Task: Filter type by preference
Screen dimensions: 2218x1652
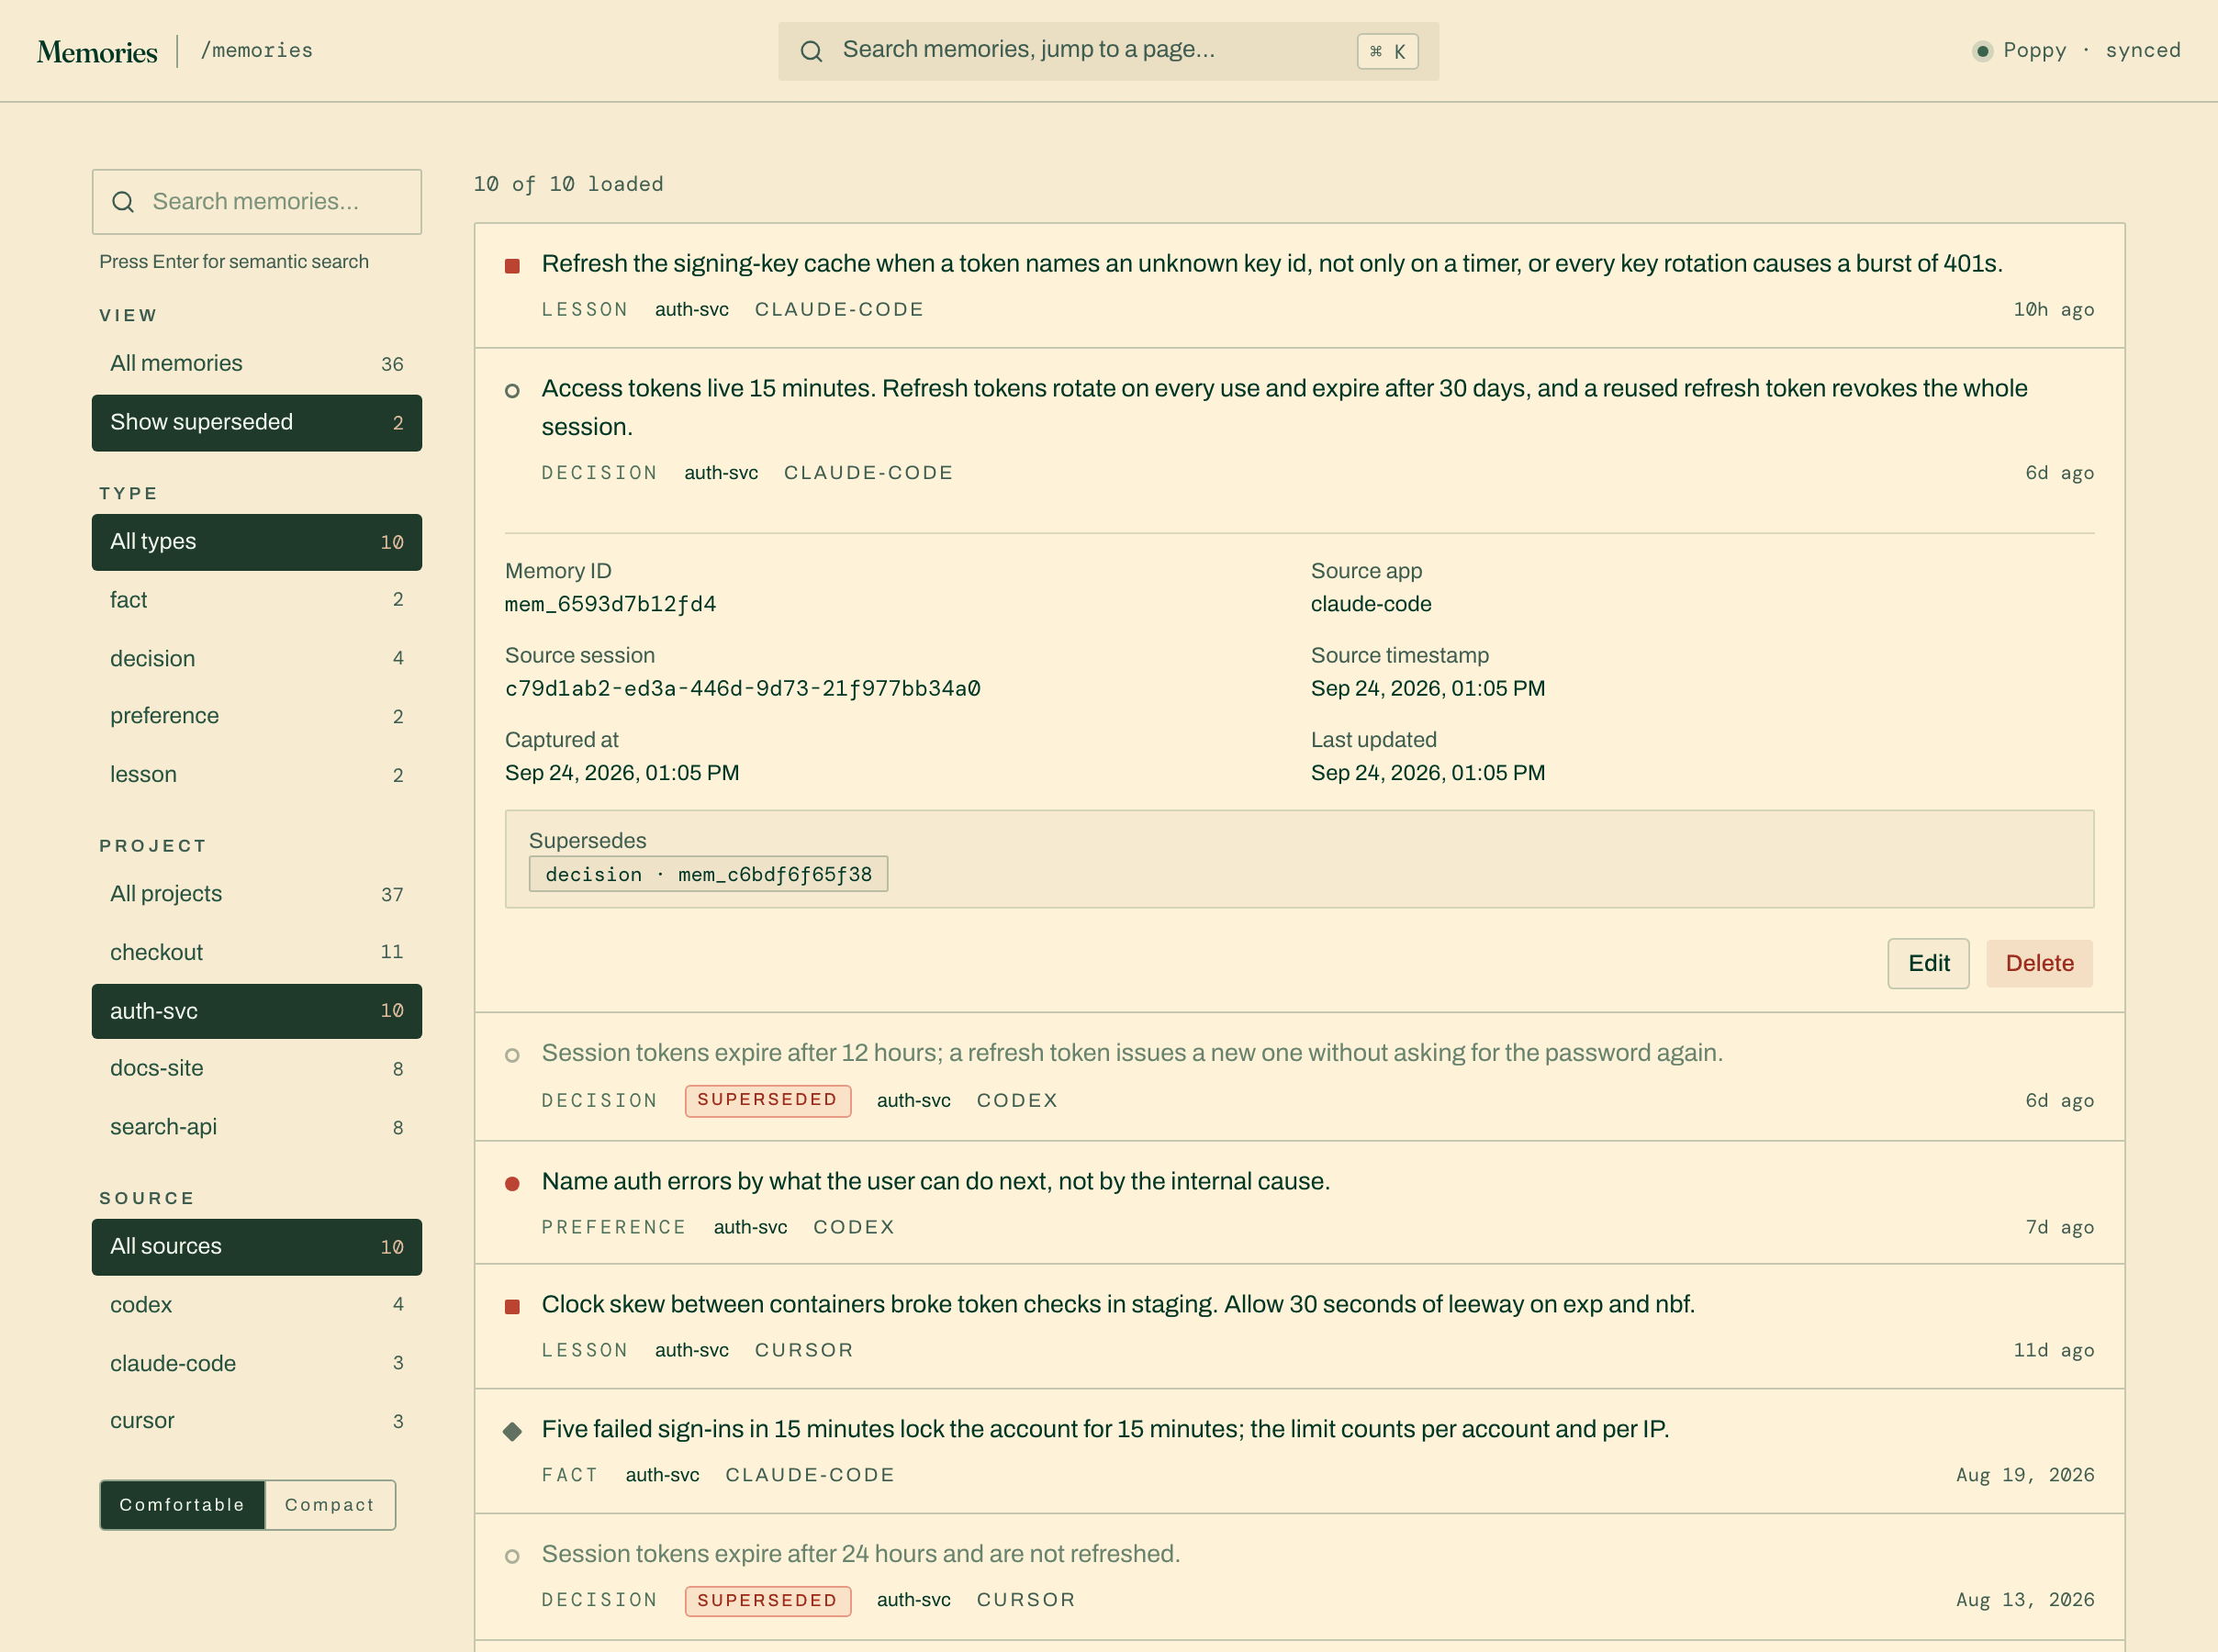Action: 257,716
